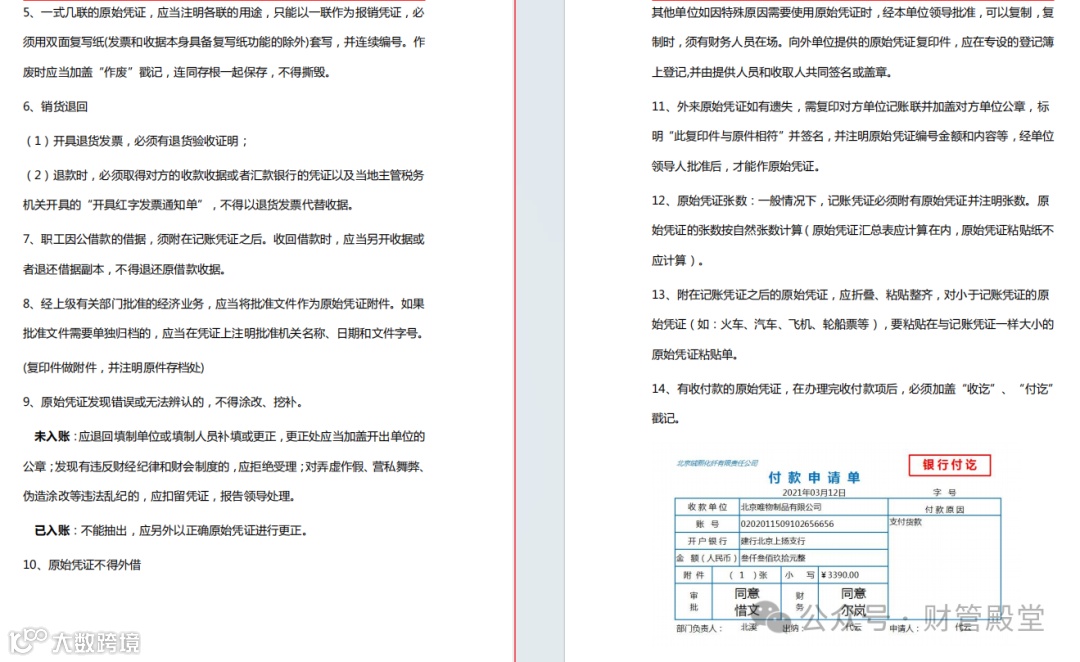Click the line starting '(2)退款时,必须取得对方的收款收据'
The height and width of the screenshot is (662, 1080).
224,176
